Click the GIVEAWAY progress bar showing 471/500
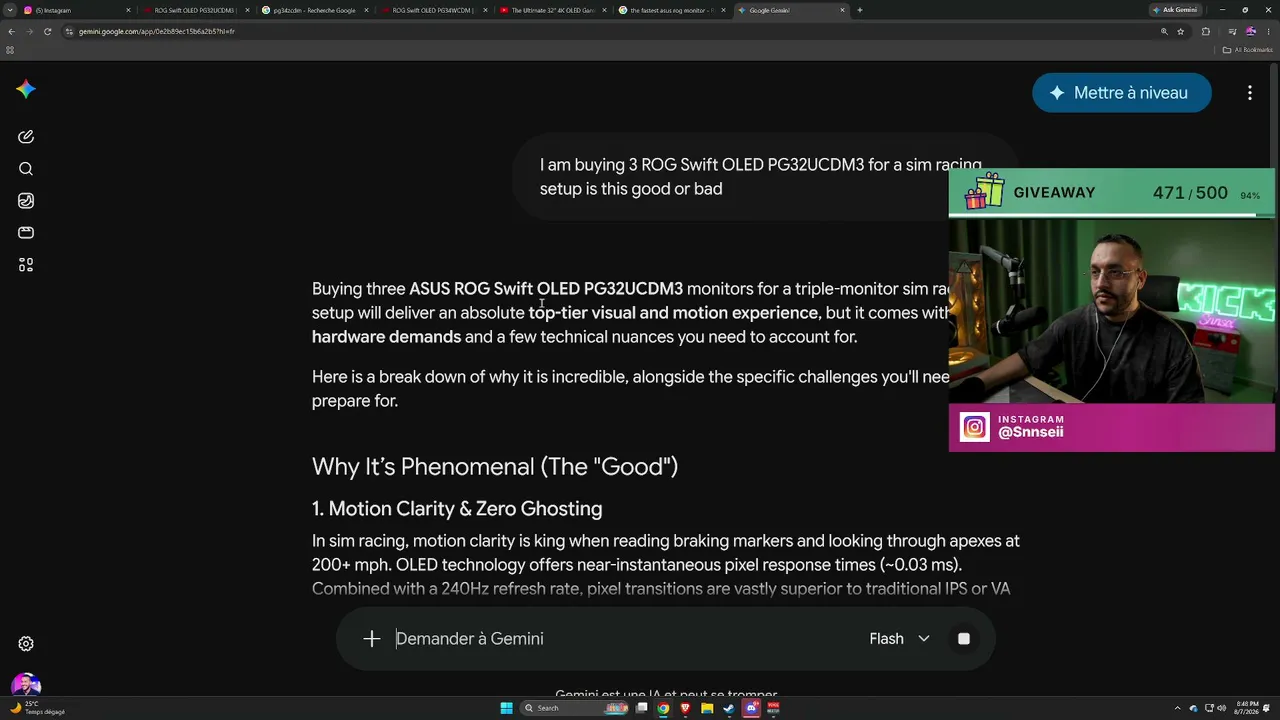The width and height of the screenshot is (1280, 720). pos(1112,193)
